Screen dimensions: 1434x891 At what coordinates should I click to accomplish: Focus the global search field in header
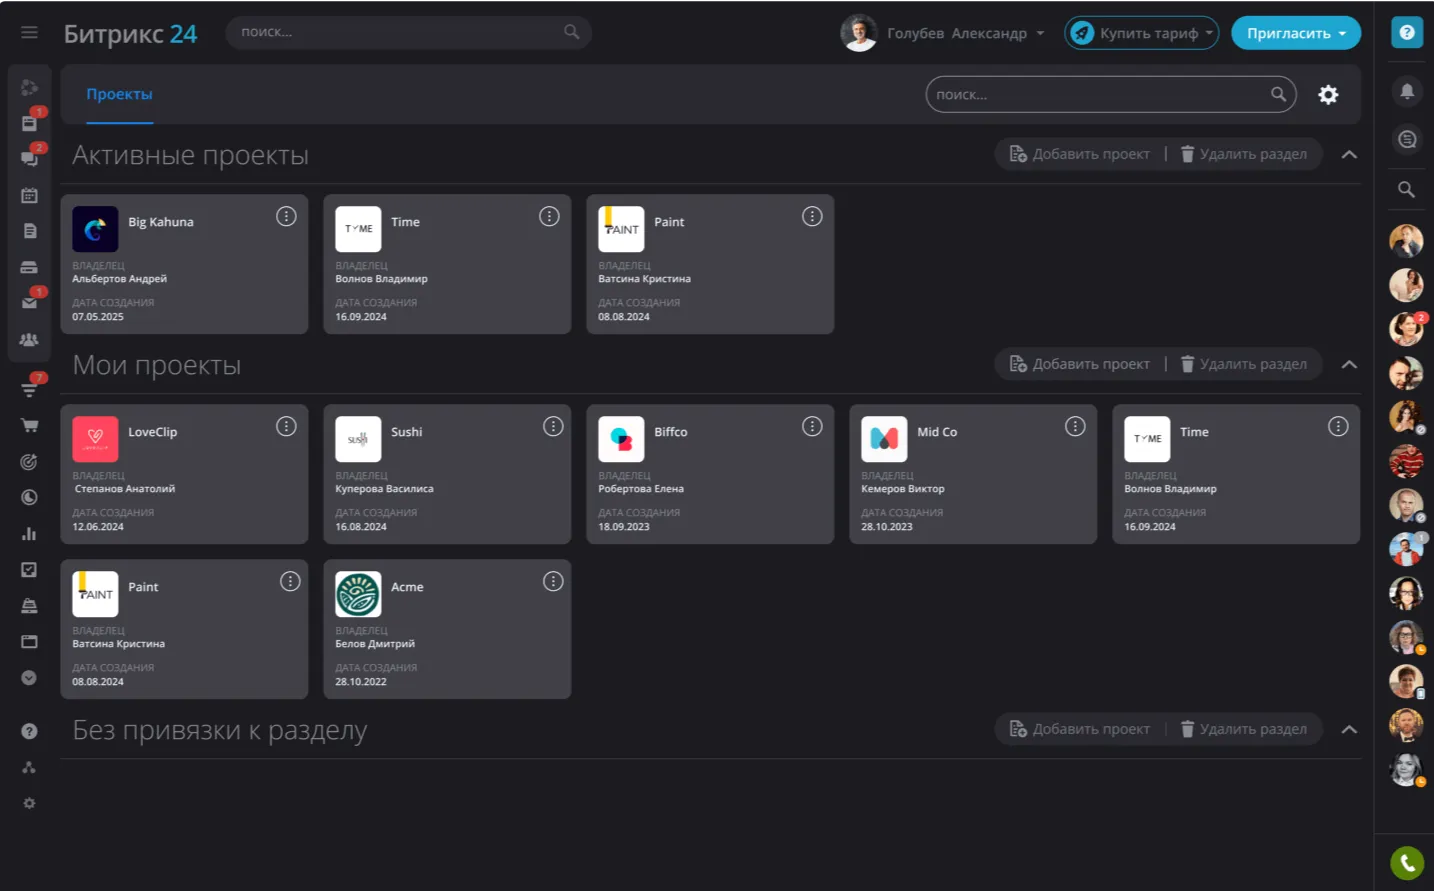[x=408, y=32]
